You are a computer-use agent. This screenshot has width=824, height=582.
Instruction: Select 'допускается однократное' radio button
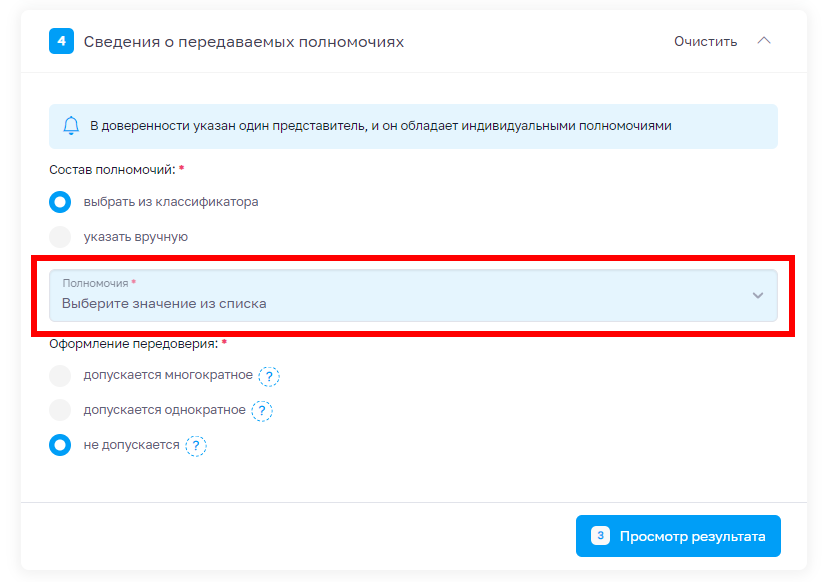[61, 410]
